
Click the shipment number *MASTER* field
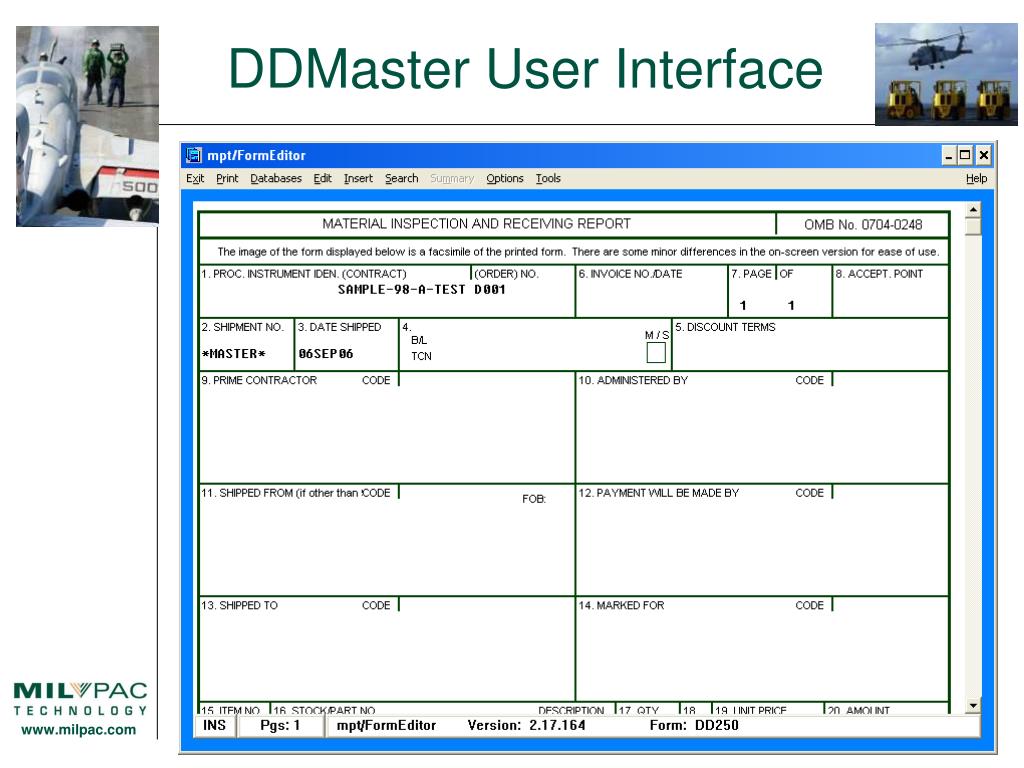click(234, 354)
